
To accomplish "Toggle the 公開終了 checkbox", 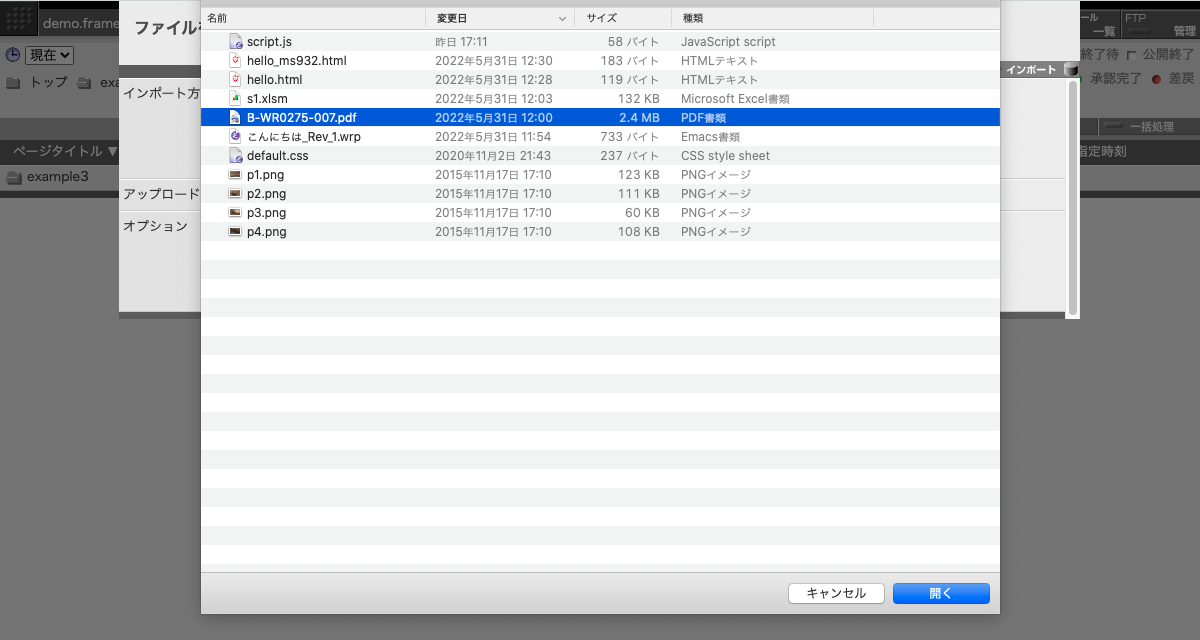I will 1132,55.
